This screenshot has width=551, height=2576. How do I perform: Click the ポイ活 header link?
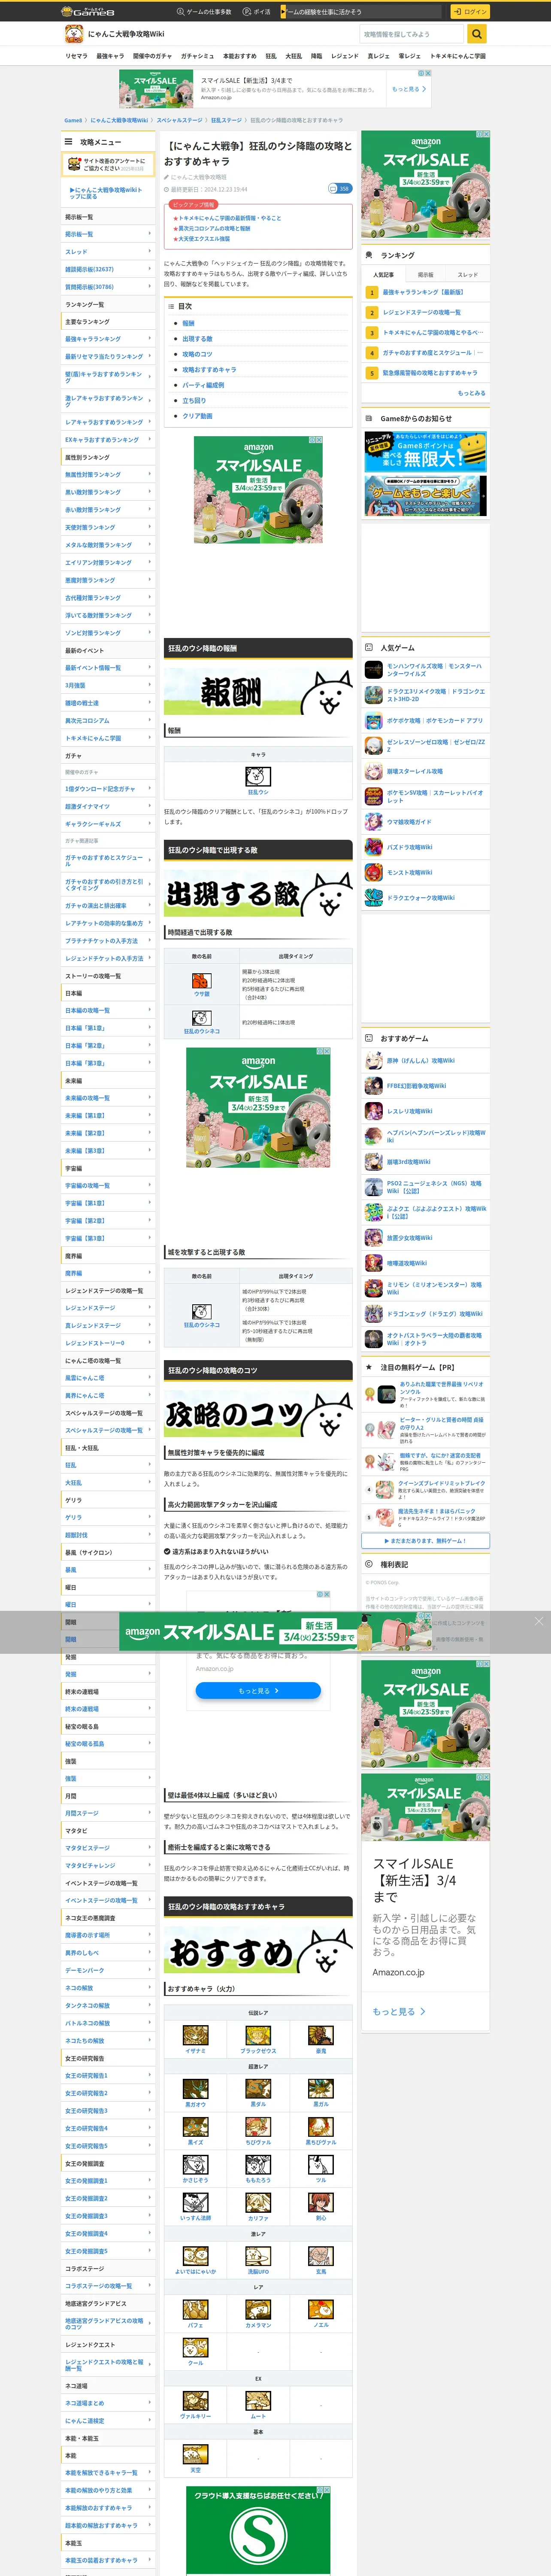point(258,12)
